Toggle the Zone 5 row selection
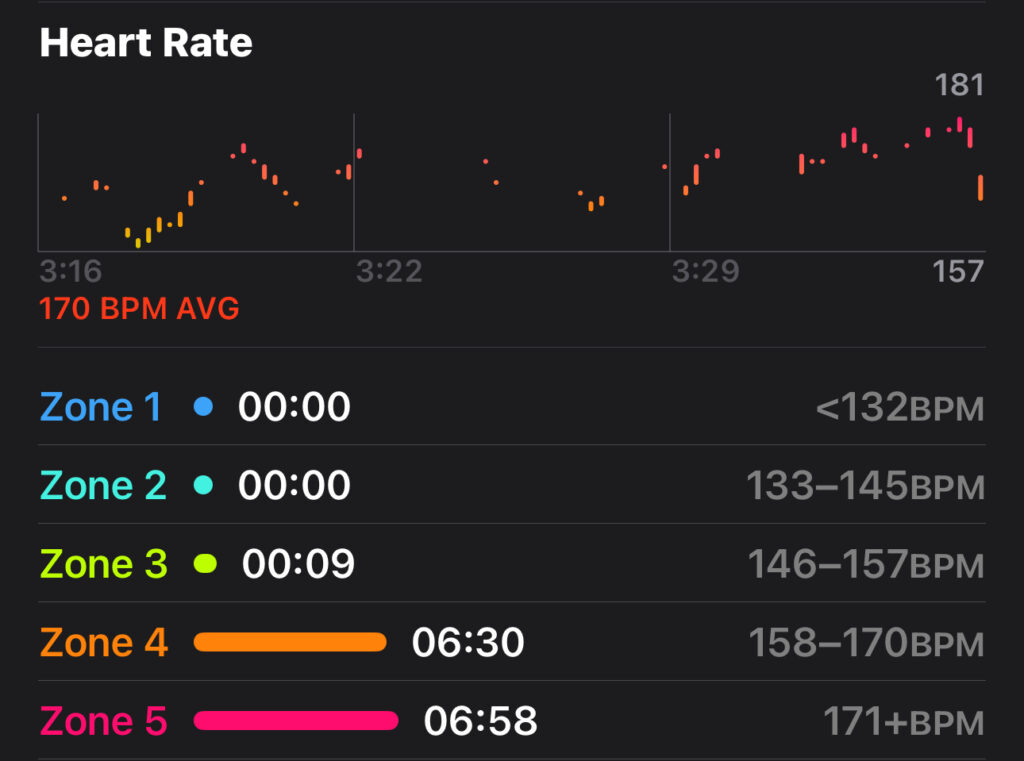This screenshot has height=761, width=1024. (x=512, y=720)
